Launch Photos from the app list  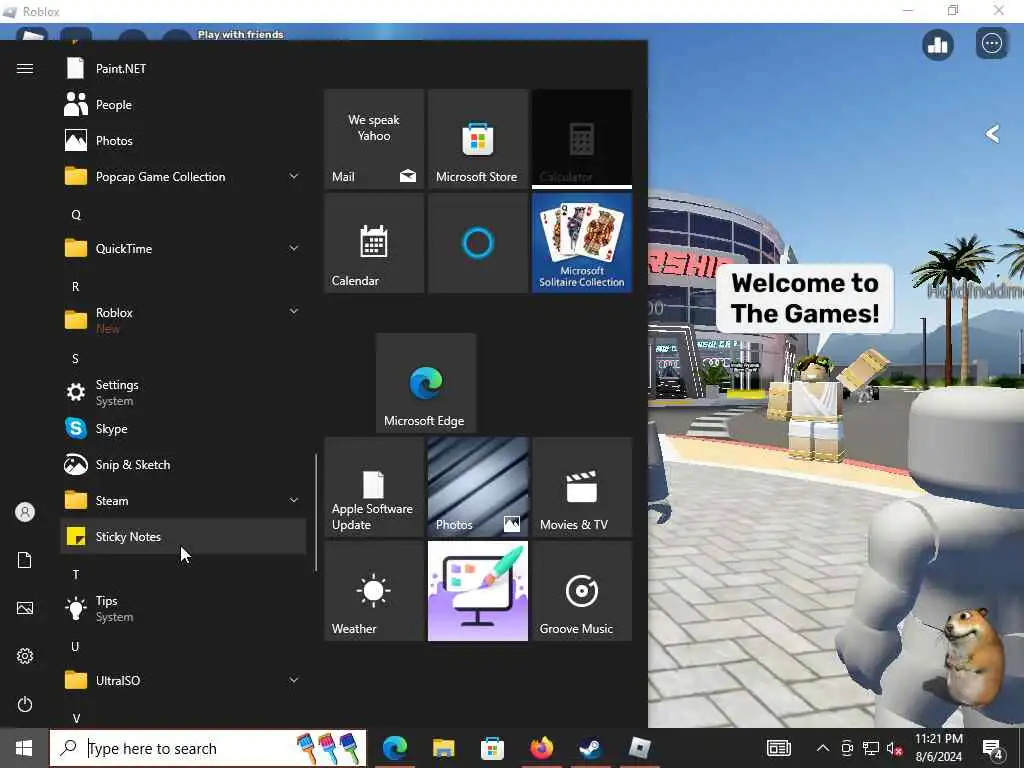(183, 140)
